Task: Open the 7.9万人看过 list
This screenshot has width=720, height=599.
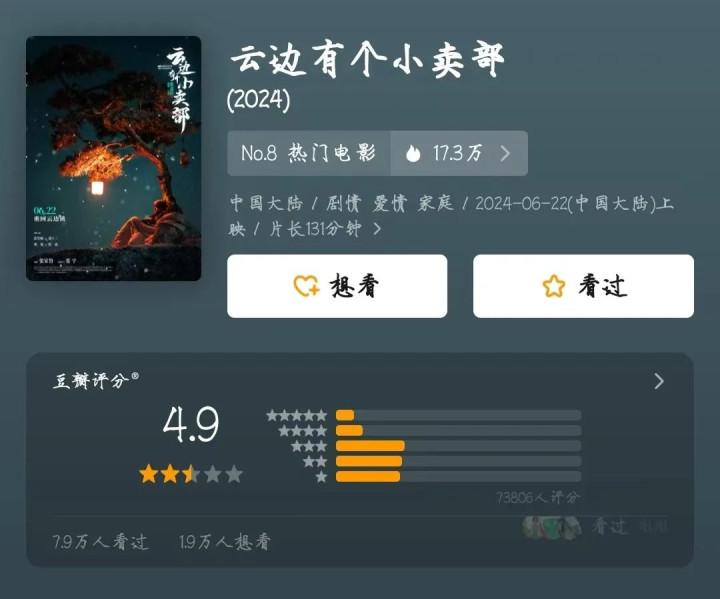Action: 101,542
